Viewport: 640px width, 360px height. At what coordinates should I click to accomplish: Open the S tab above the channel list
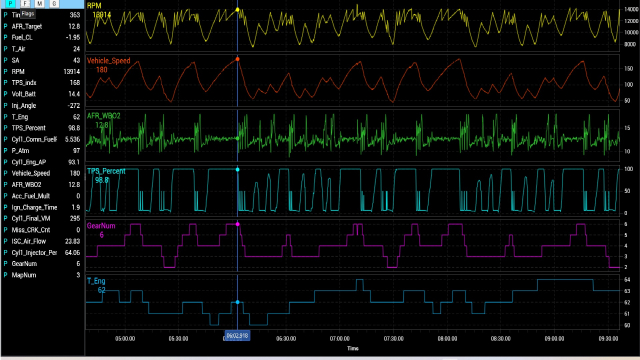coord(54,4)
